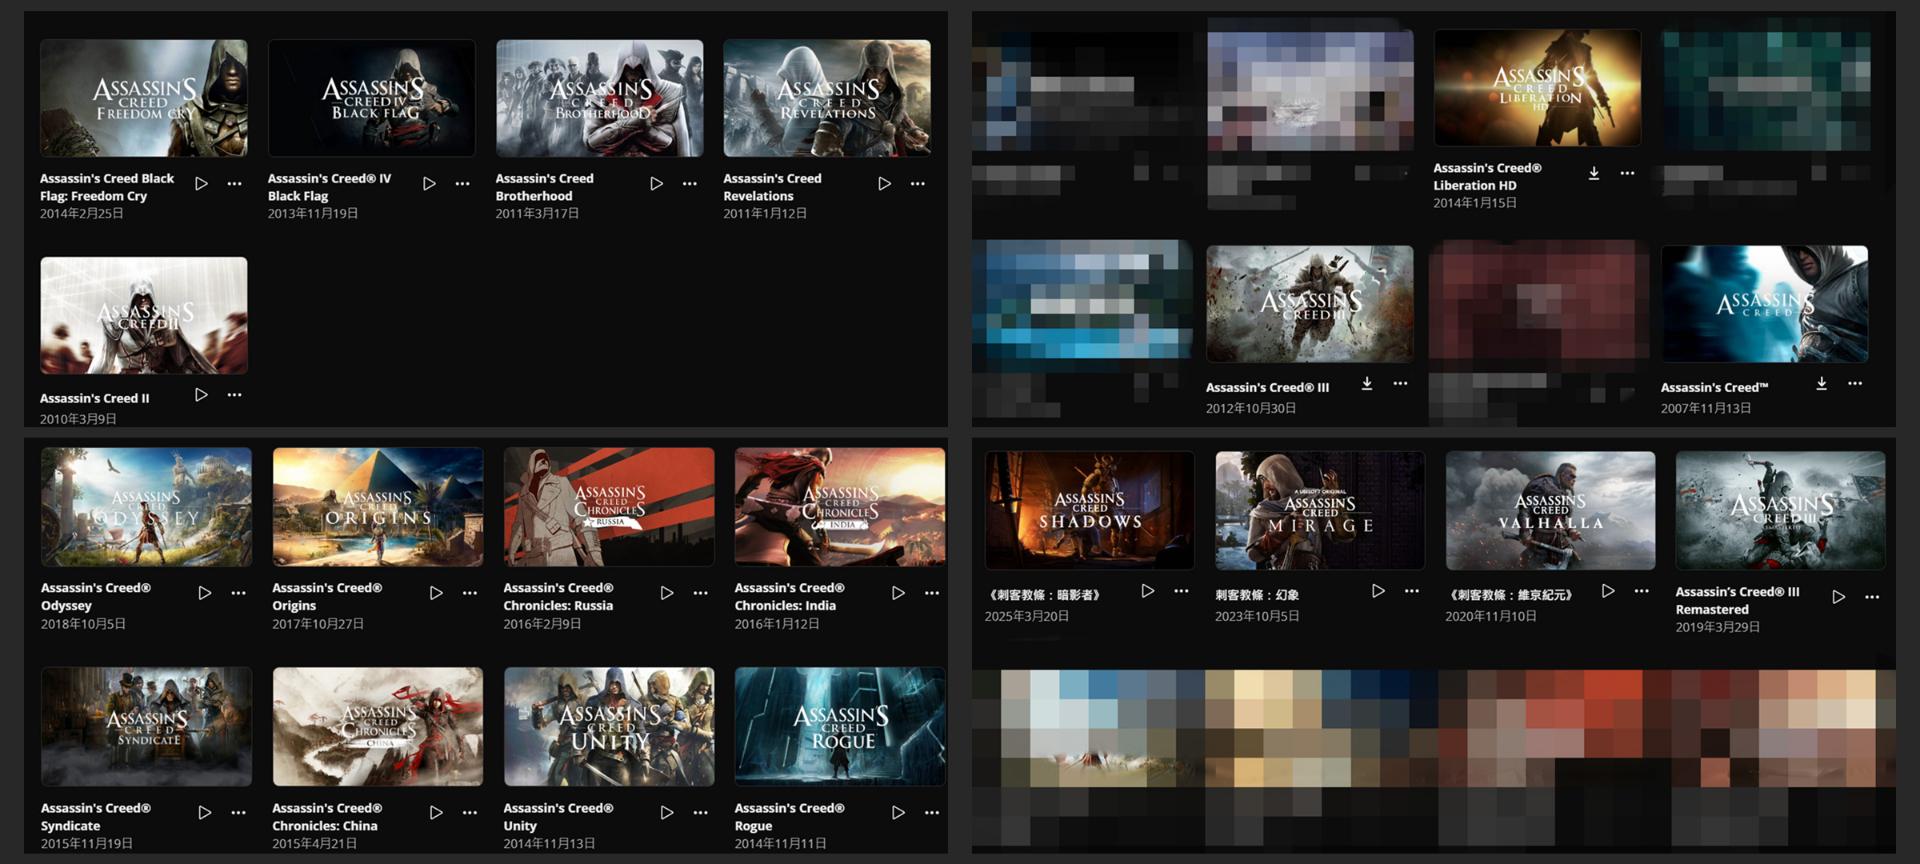Open the Valhalla cover thumbnail

coord(1551,510)
